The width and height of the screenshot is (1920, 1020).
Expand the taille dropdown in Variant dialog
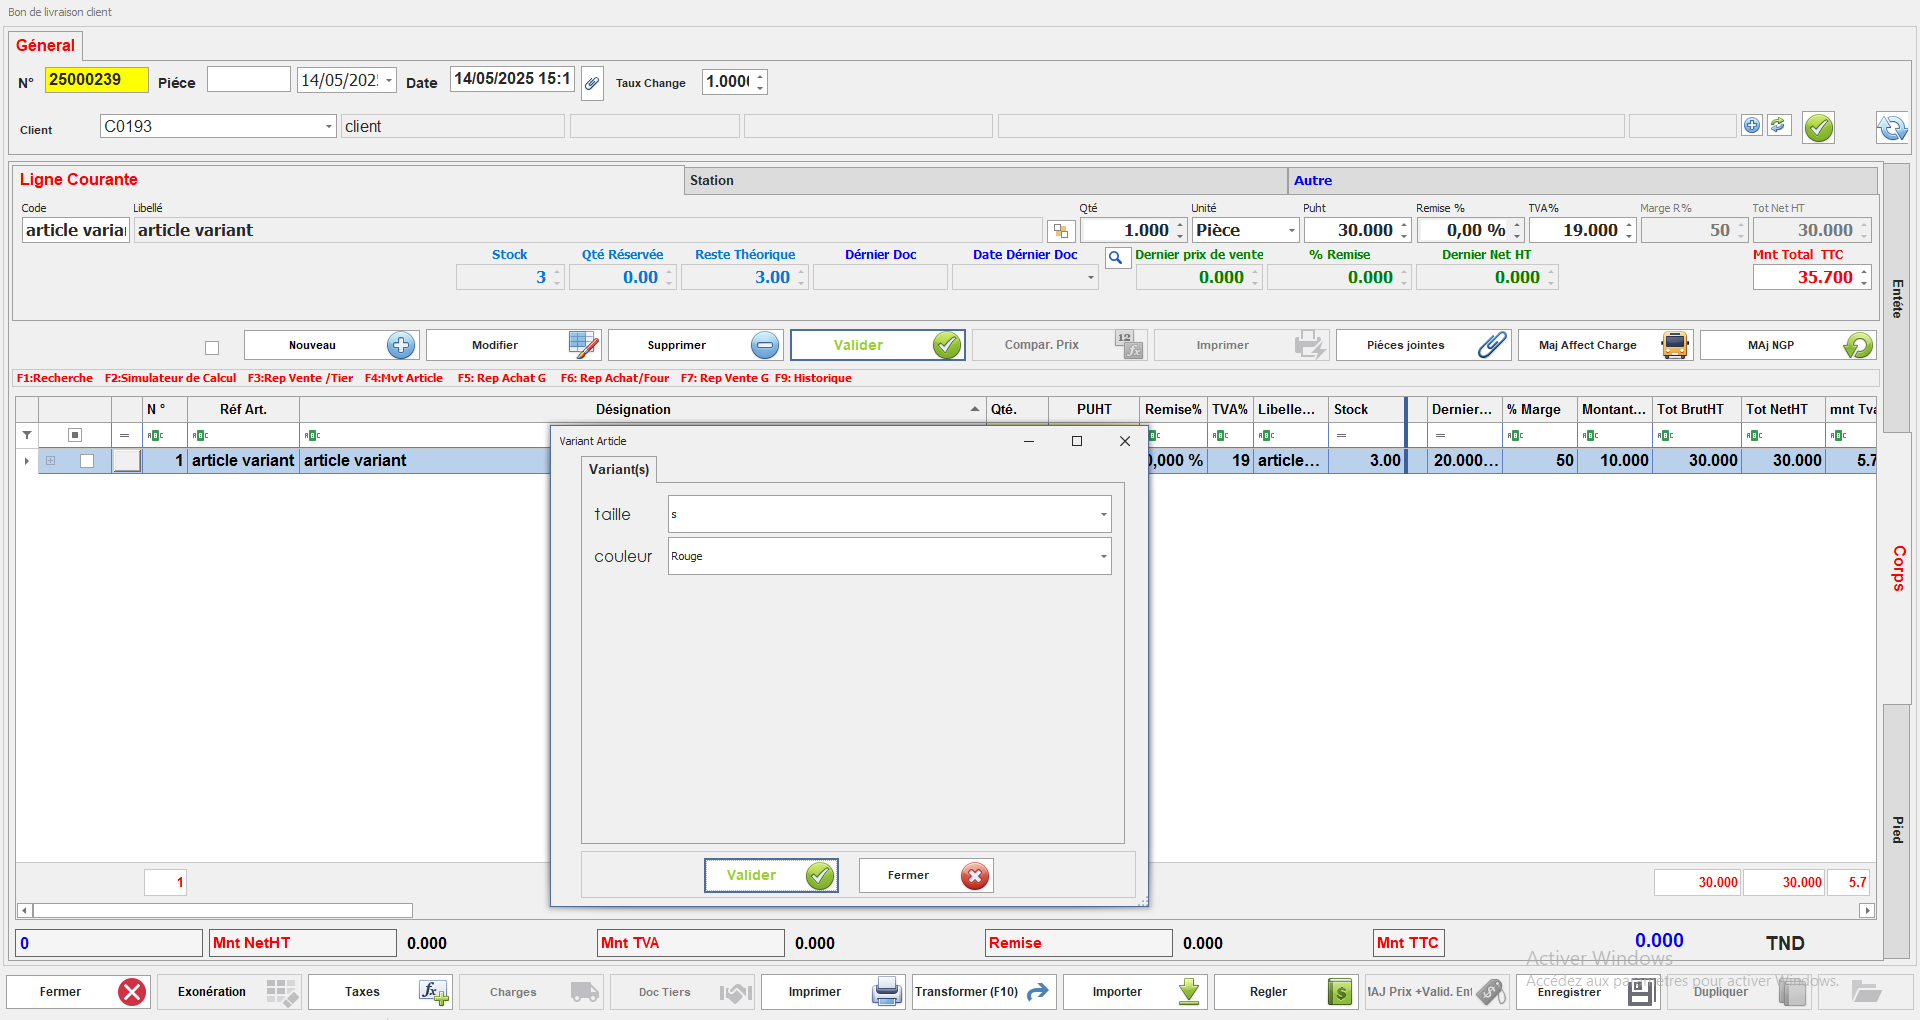coord(1103,515)
